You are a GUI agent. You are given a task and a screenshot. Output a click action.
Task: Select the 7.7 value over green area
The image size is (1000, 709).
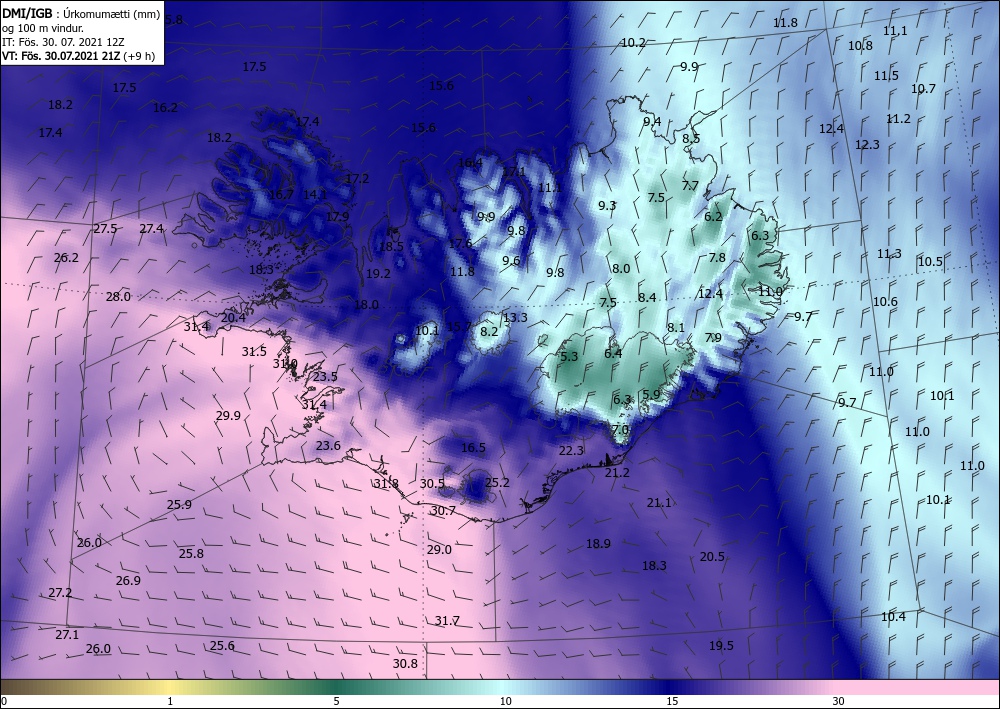point(690,186)
